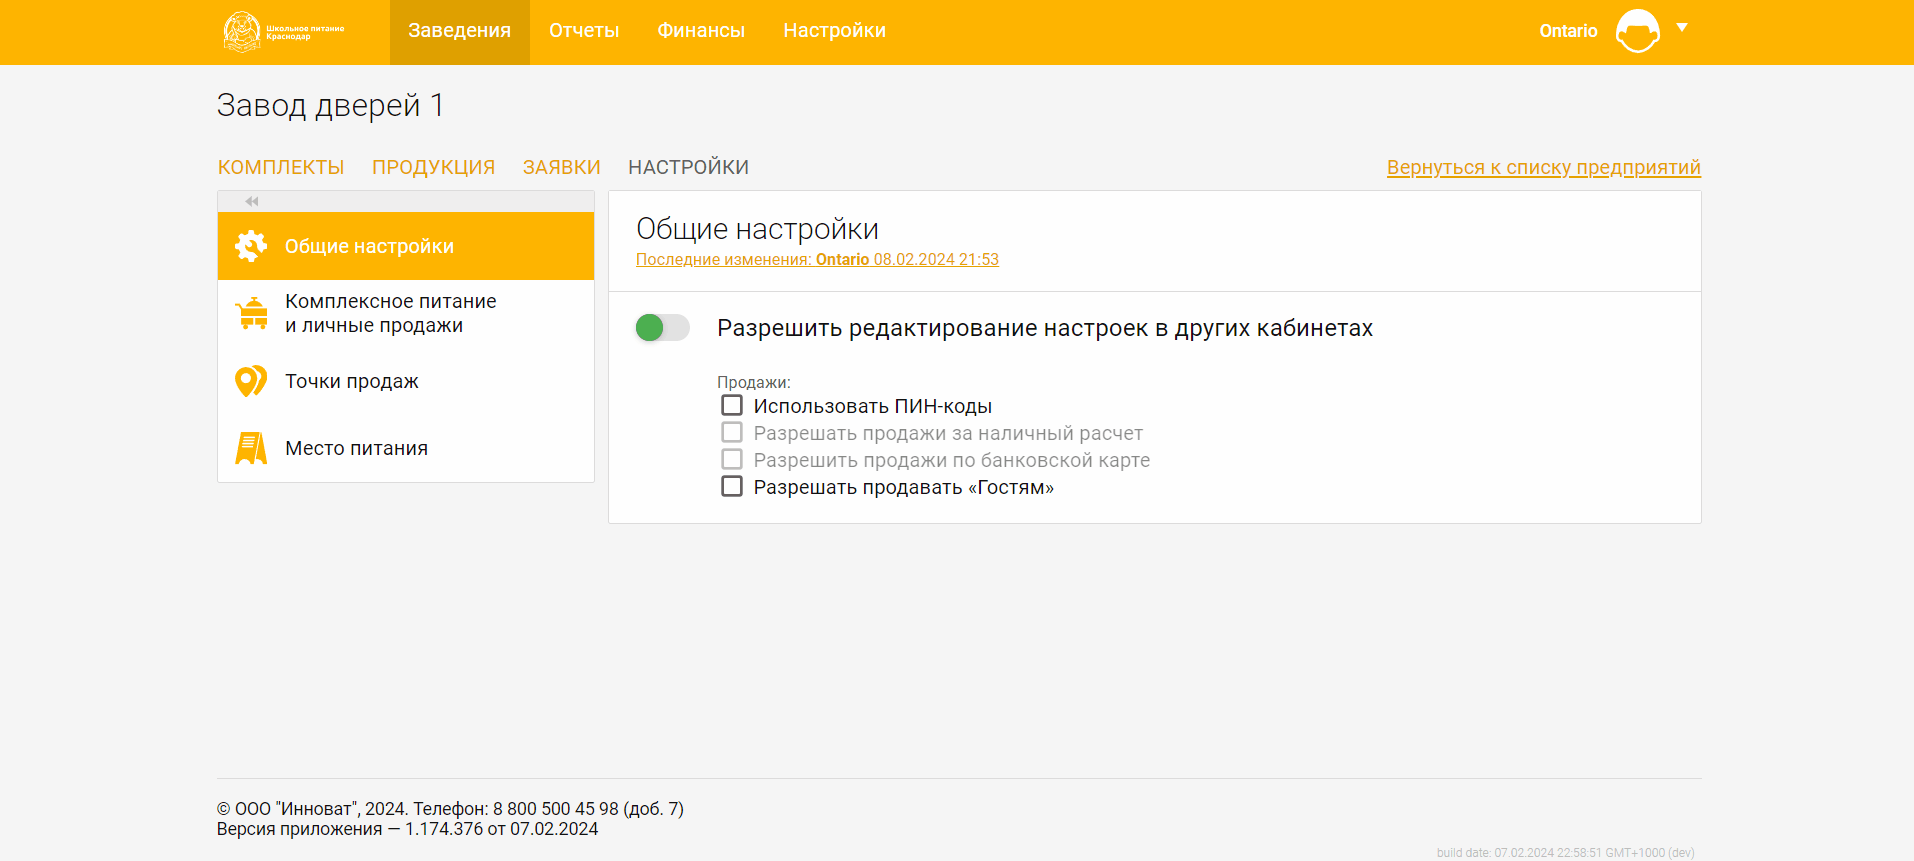Check Разрешать продавать «Гостям» option
Image resolution: width=1914 pixels, height=861 pixels.
(732, 487)
